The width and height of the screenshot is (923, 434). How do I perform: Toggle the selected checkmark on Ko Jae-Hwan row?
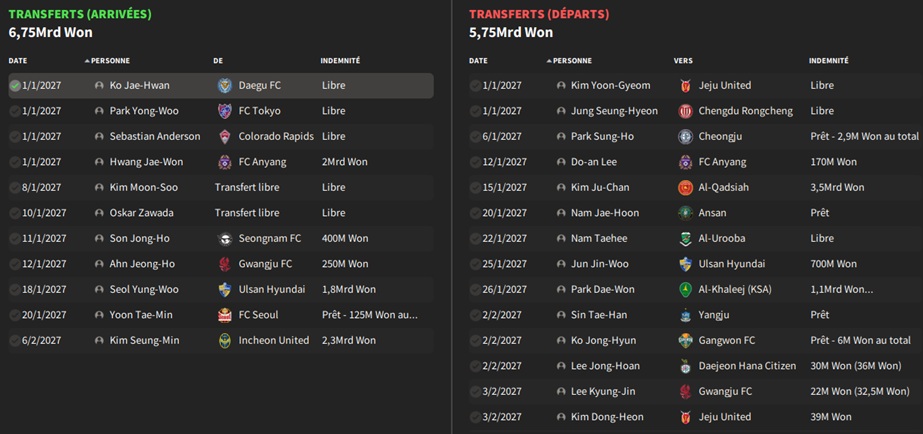[x=15, y=86]
